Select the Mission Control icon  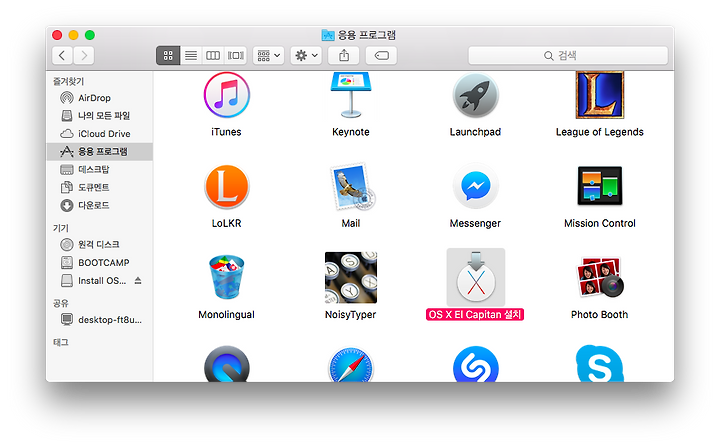(x=600, y=186)
